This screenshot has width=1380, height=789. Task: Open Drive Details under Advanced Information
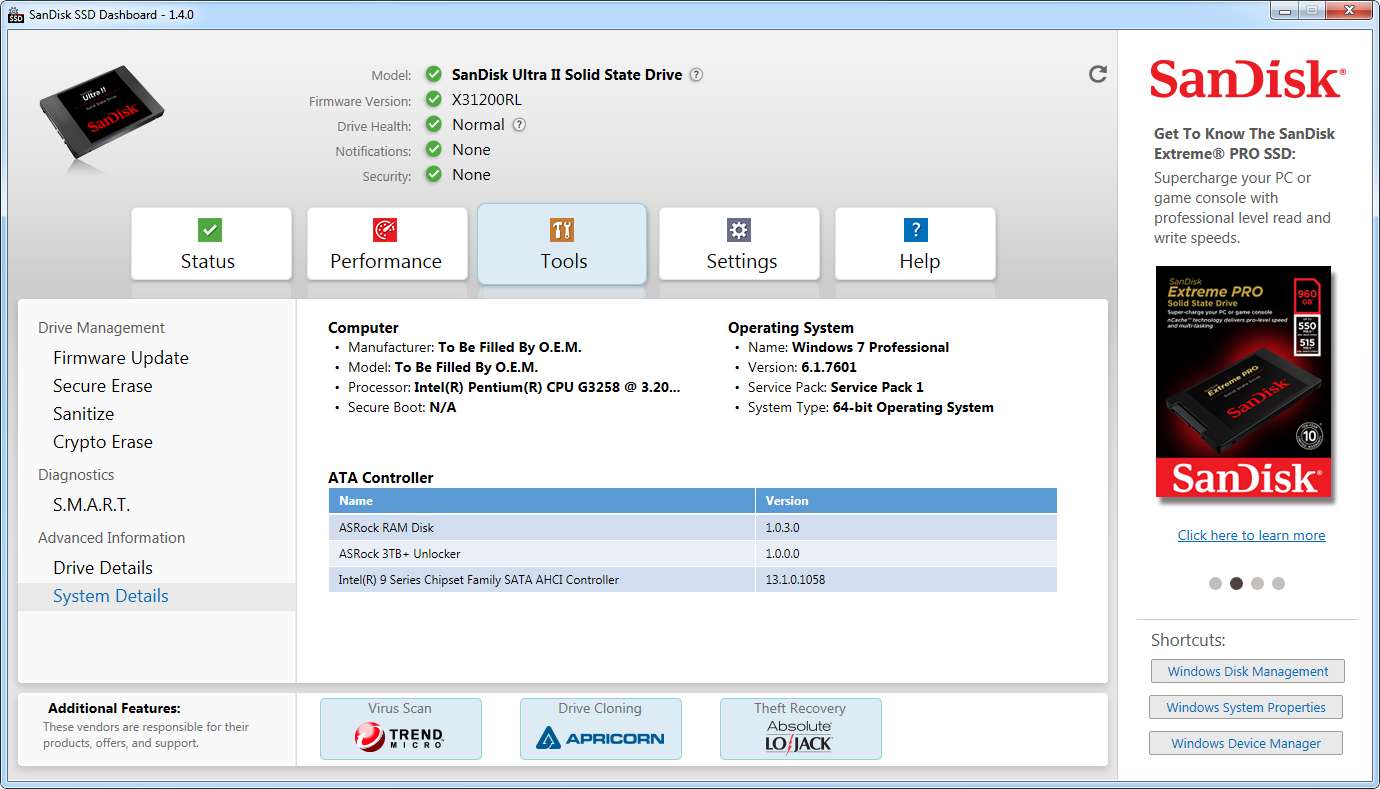(x=103, y=568)
